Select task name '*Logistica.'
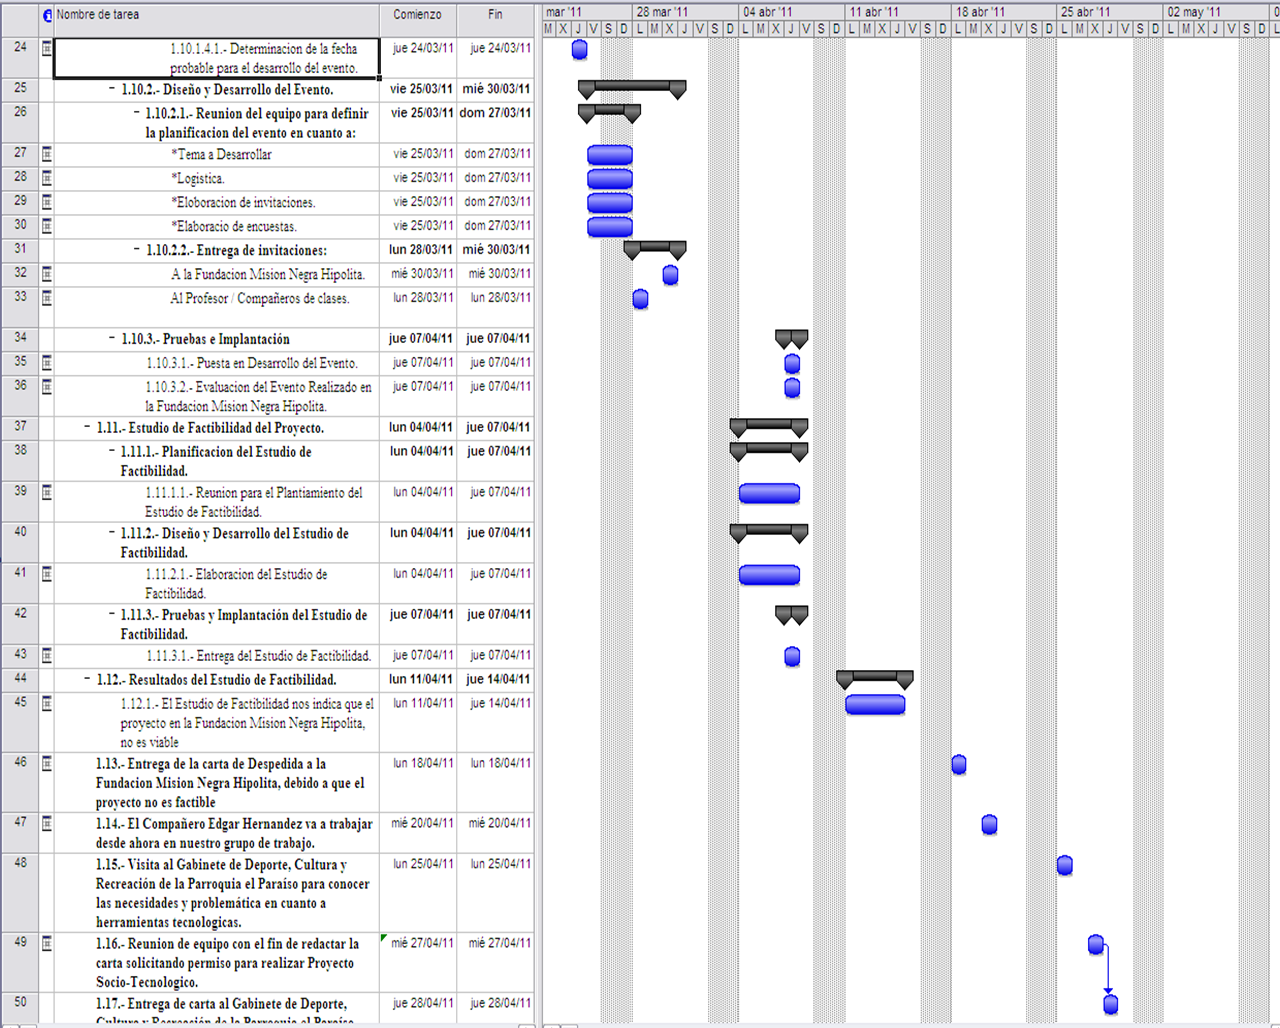The height and width of the screenshot is (1028, 1280). [x=197, y=179]
